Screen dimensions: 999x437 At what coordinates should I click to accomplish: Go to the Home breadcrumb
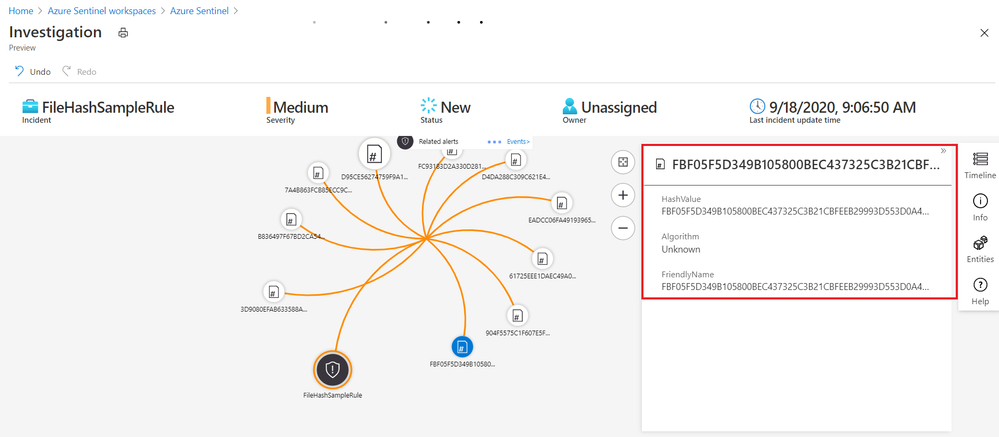click(20, 11)
